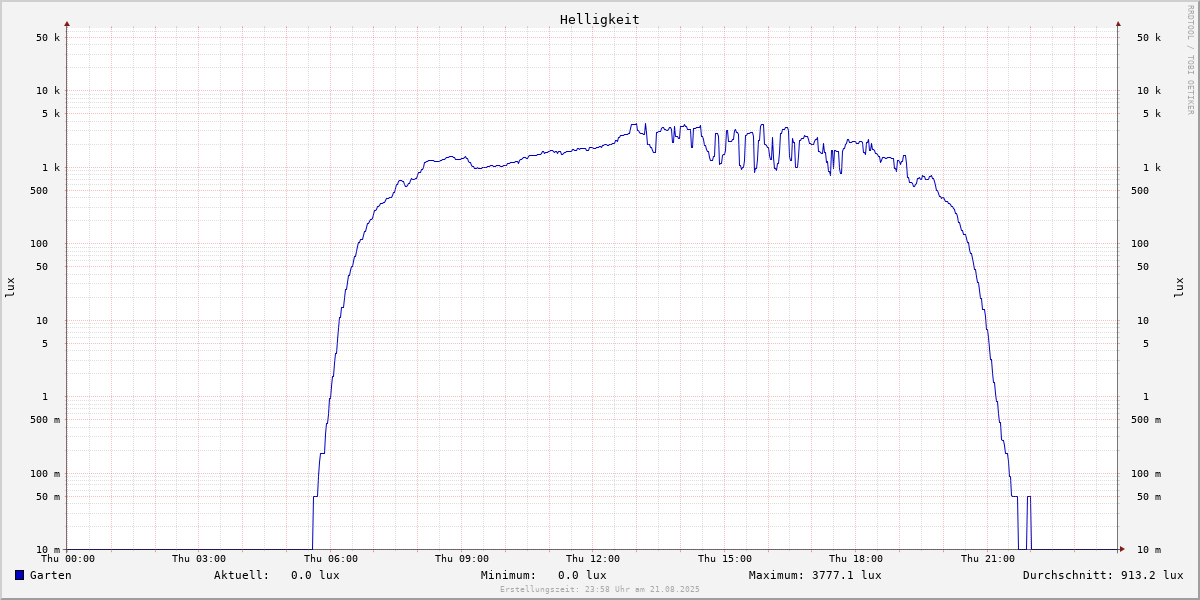Click the 10 k tick on left axis
Image resolution: width=1200 pixels, height=600 pixels.
48,91
